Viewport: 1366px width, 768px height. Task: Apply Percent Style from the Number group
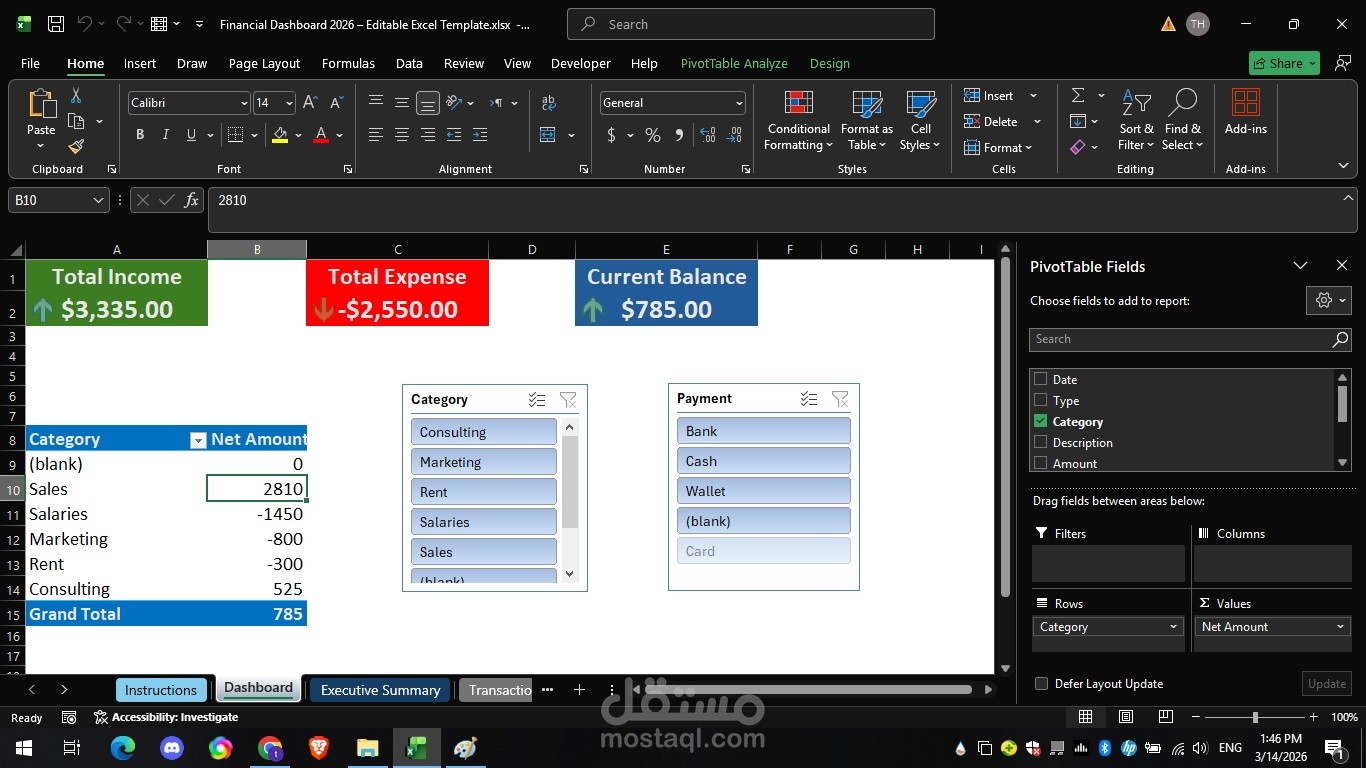[x=653, y=134]
